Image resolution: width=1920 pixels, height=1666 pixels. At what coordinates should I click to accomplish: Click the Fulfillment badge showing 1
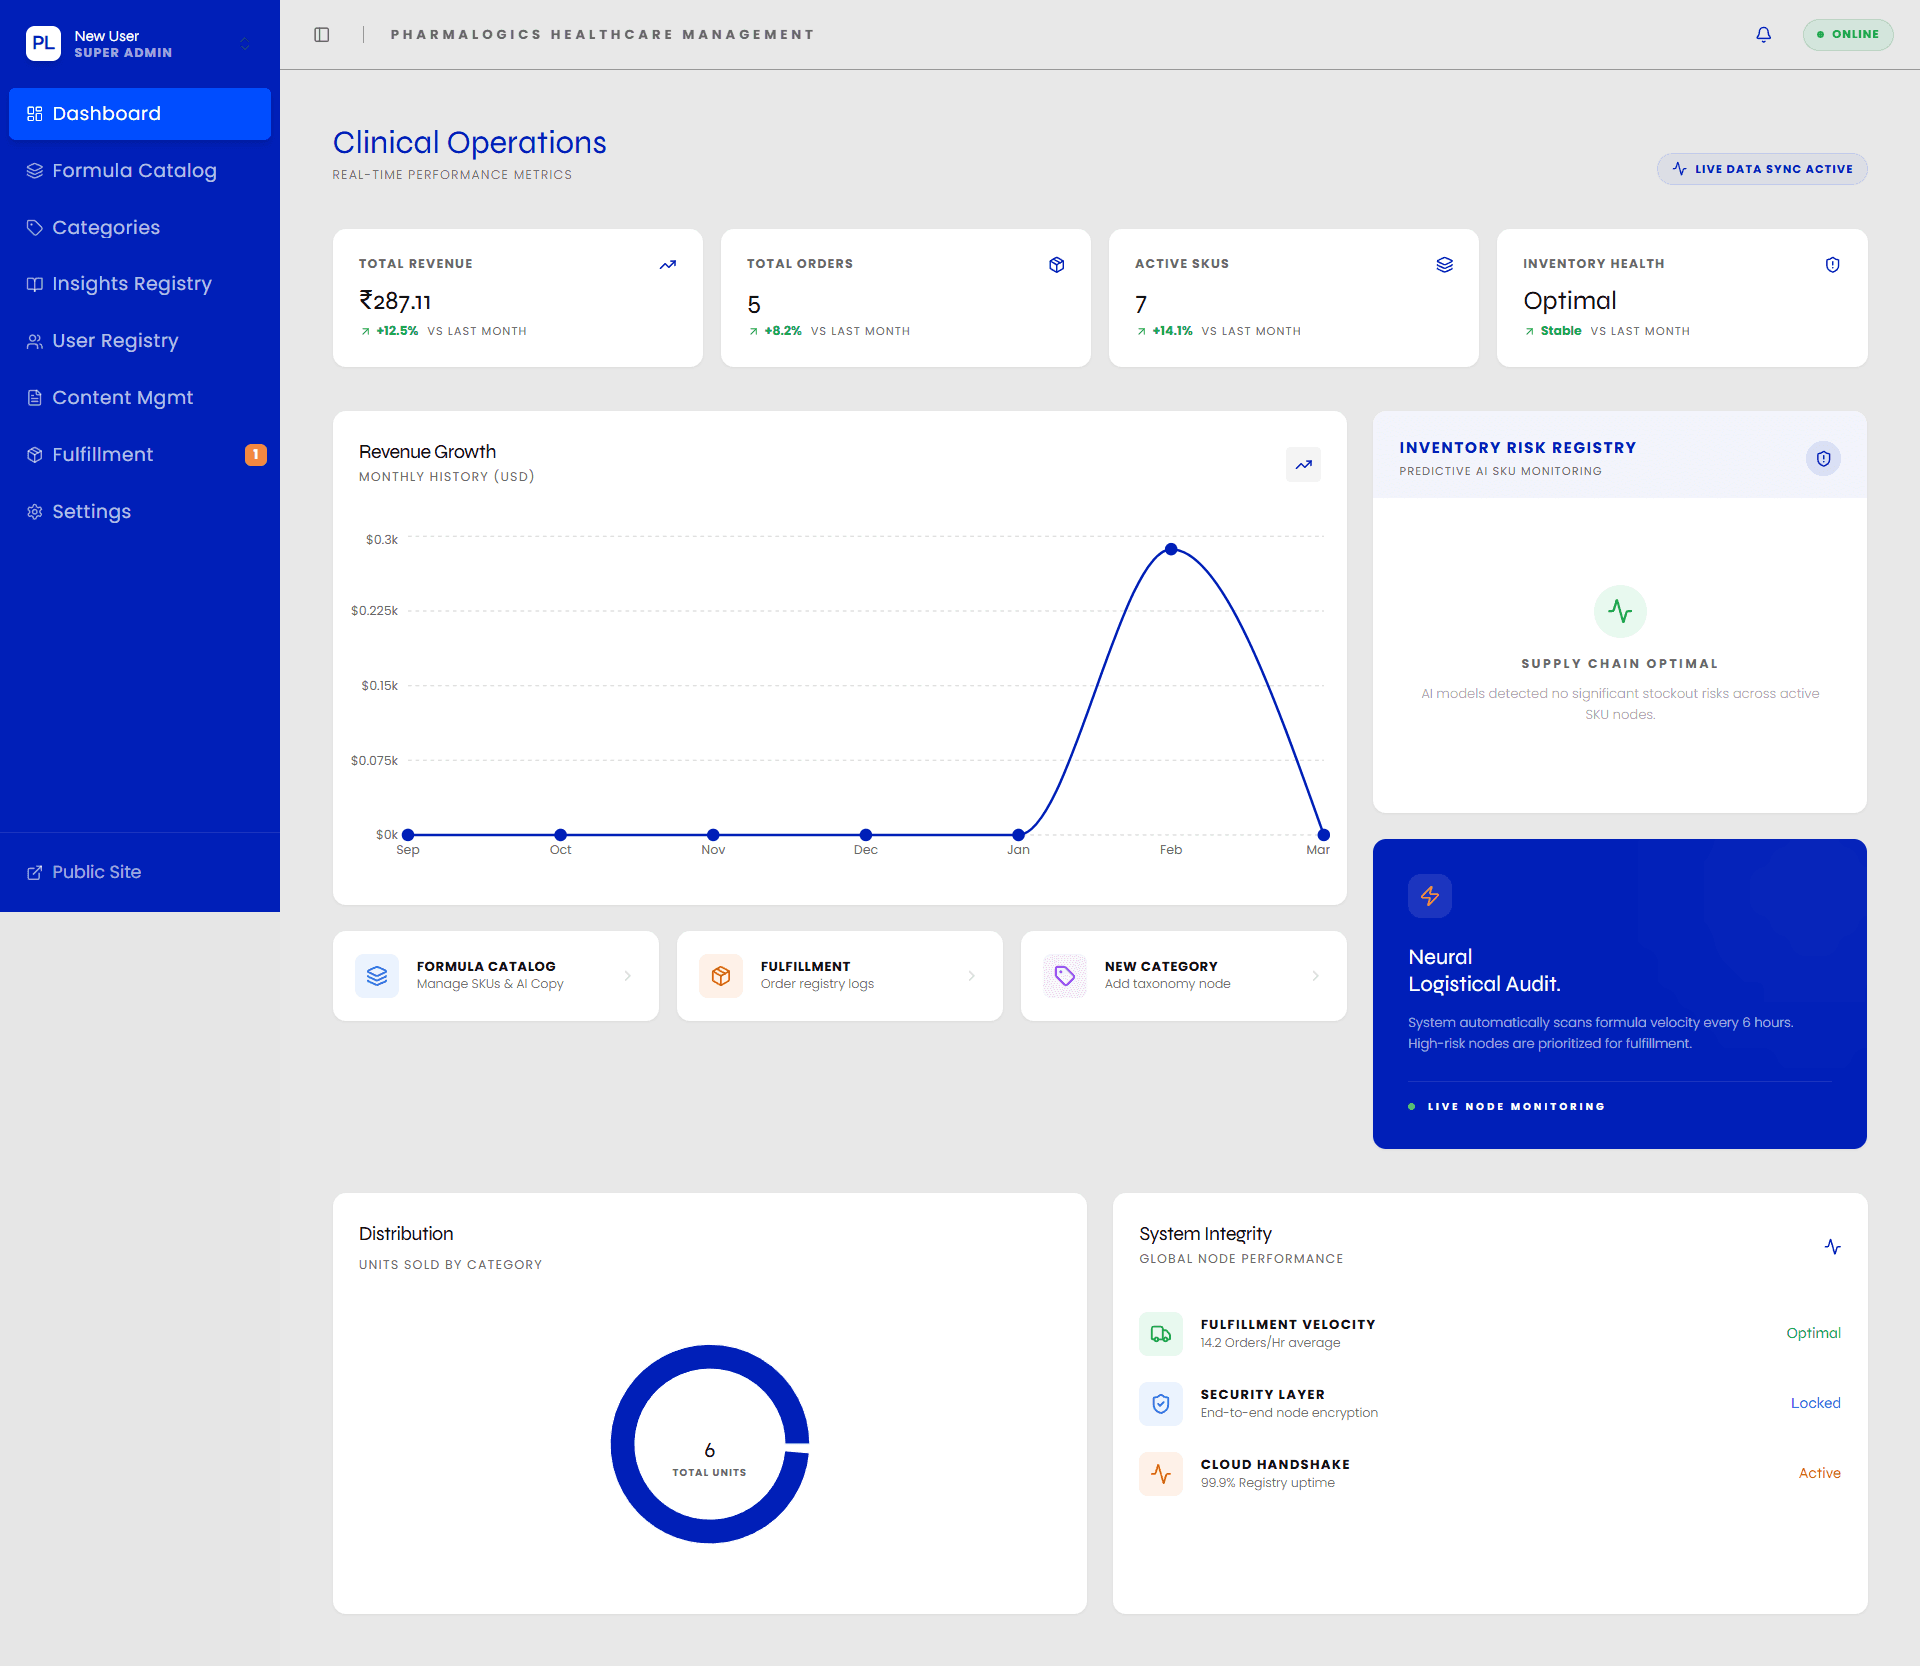point(256,455)
